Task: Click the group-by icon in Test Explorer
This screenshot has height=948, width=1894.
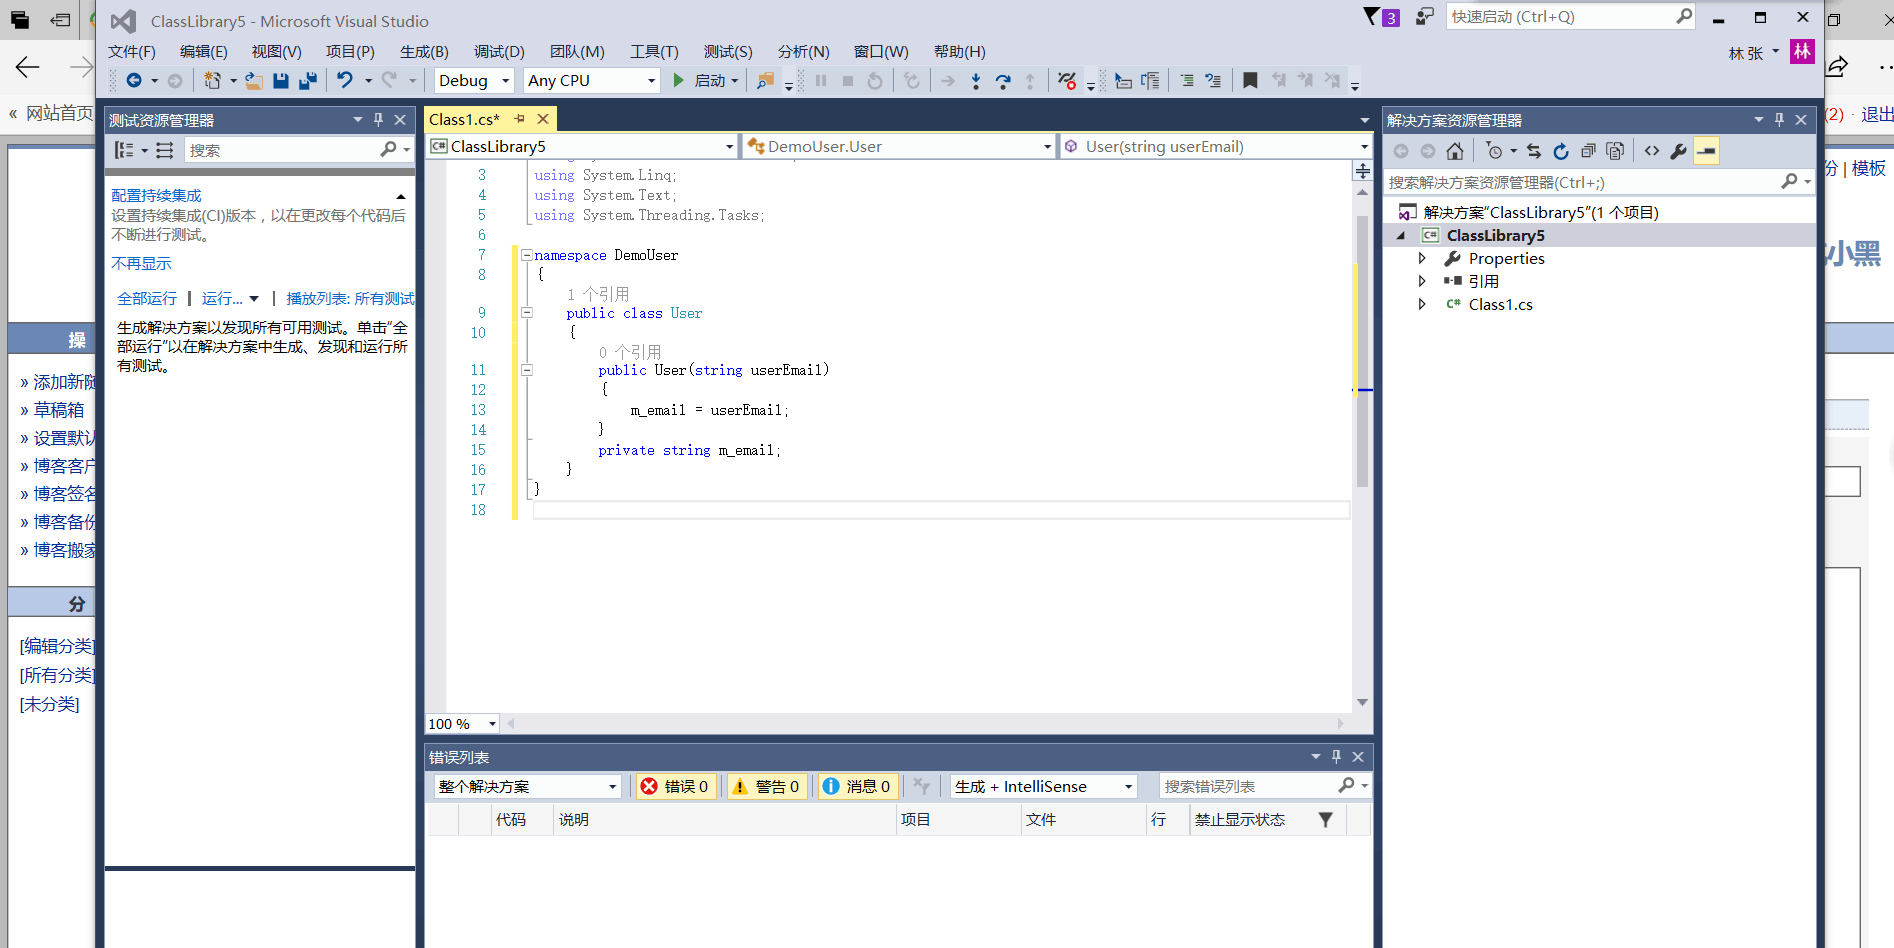Action: point(124,150)
